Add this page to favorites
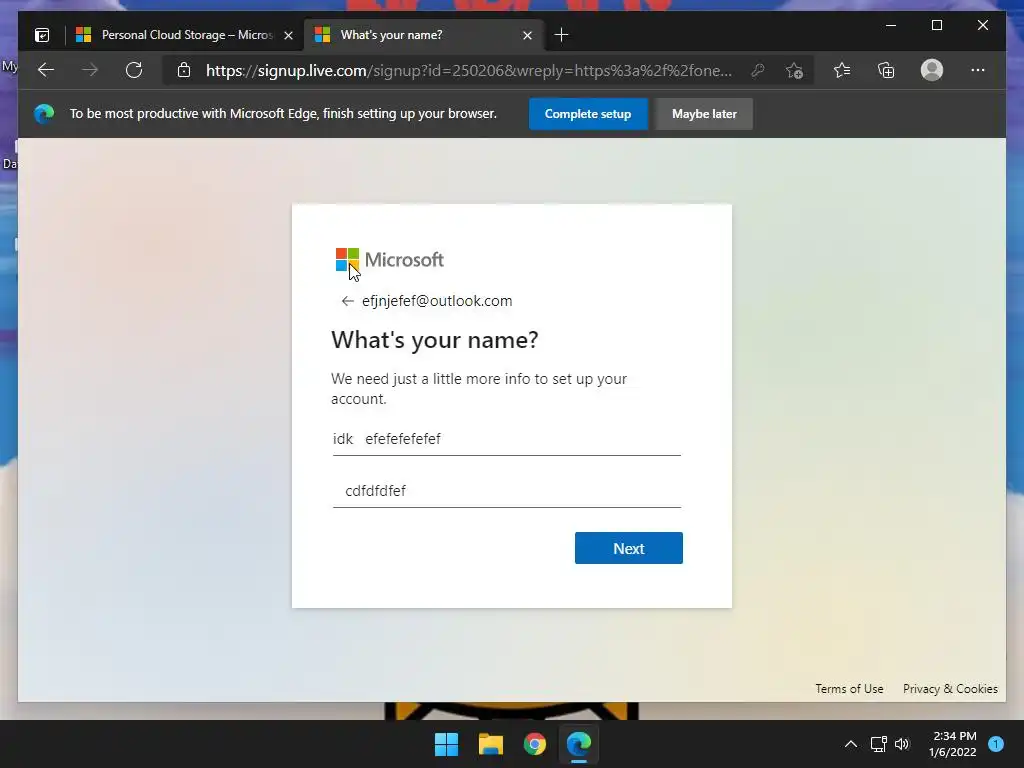 794,70
